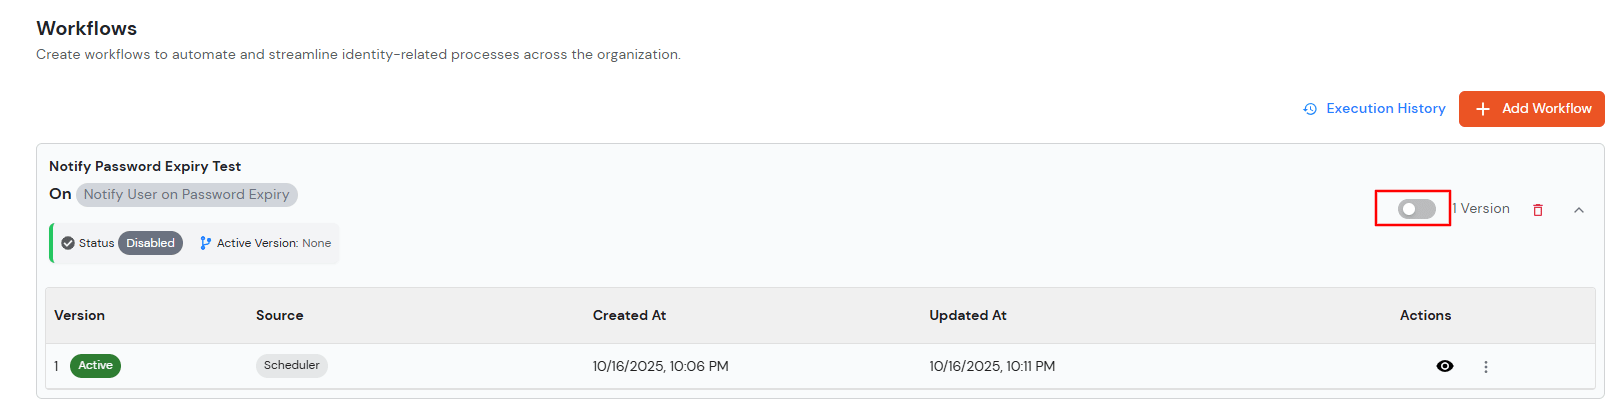Viewport: 1614px width, 410px height.
Task: Click the Execution History clock icon
Action: (x=1310, y=109)
